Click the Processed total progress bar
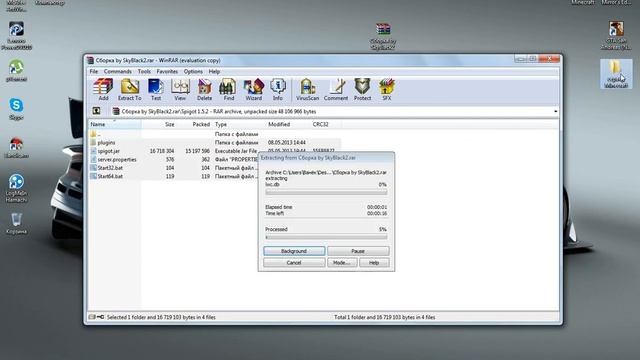The width and height of the screenshot is (640, 360). [326, 237]
